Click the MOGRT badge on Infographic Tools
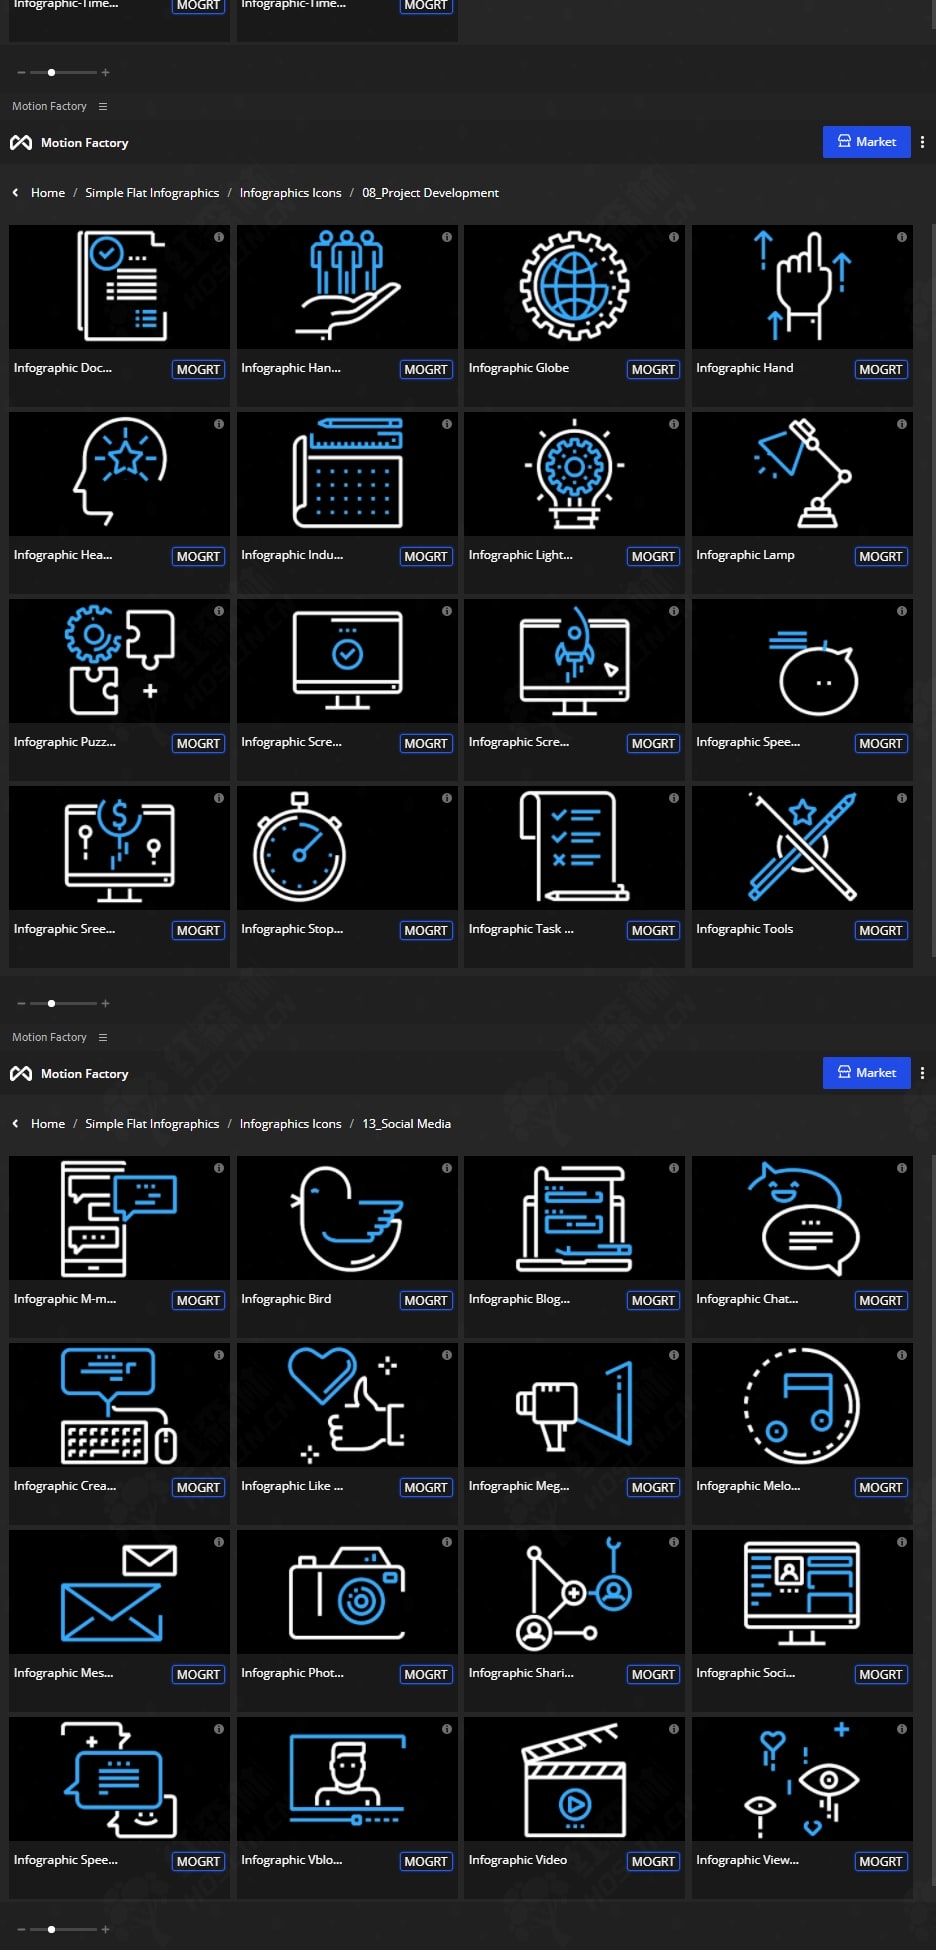The height and width of the screenshot is (1950, 936). pyautogui.click(x=881, y=930)
